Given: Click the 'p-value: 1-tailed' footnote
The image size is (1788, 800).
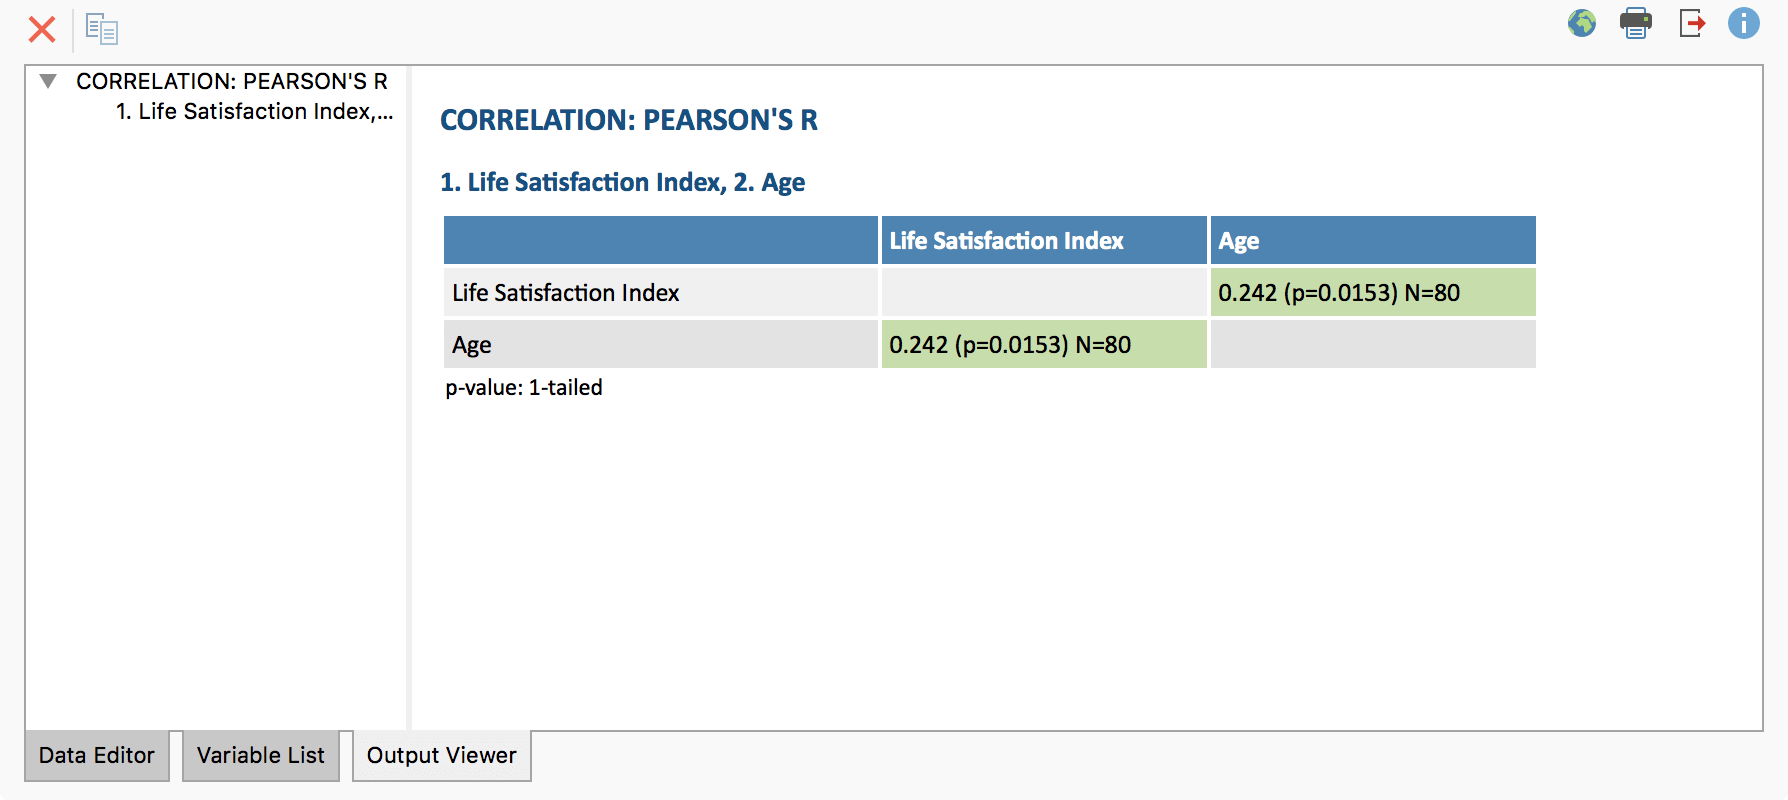Looking at the screenshot, I should 524,388.
